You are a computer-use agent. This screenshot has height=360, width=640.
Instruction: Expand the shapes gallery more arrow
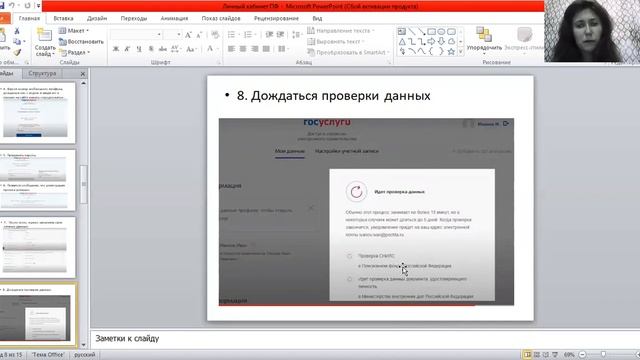pos(460,52)
